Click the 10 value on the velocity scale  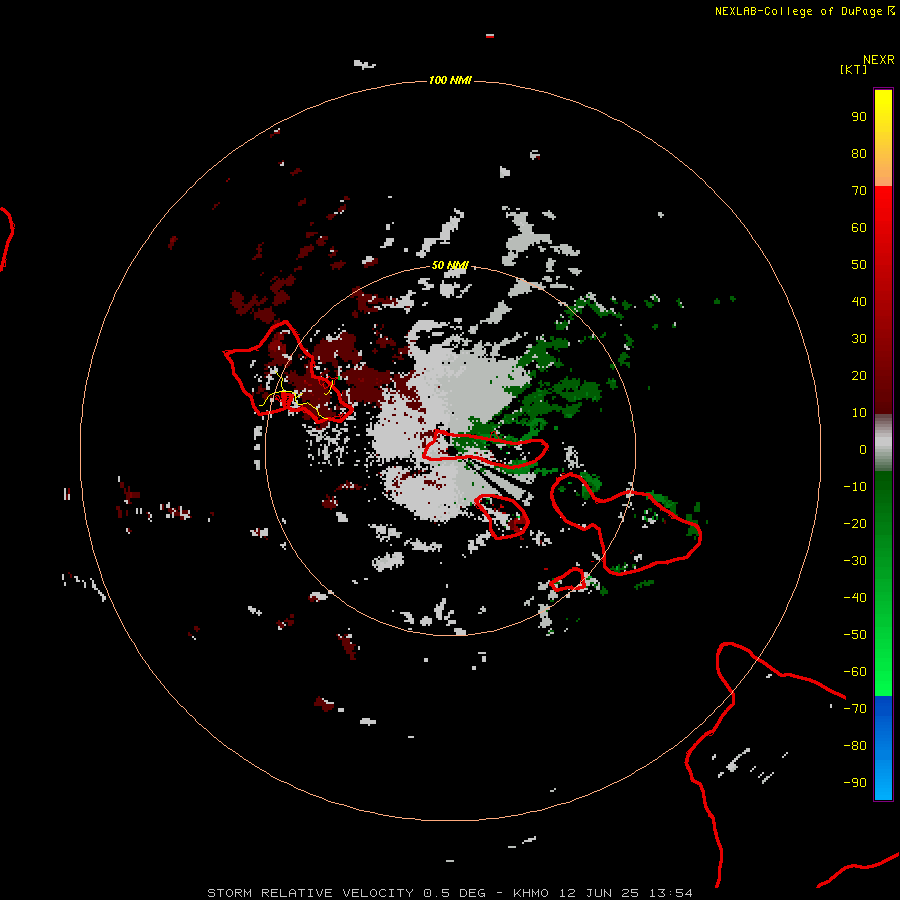click(x=859, y=413)
